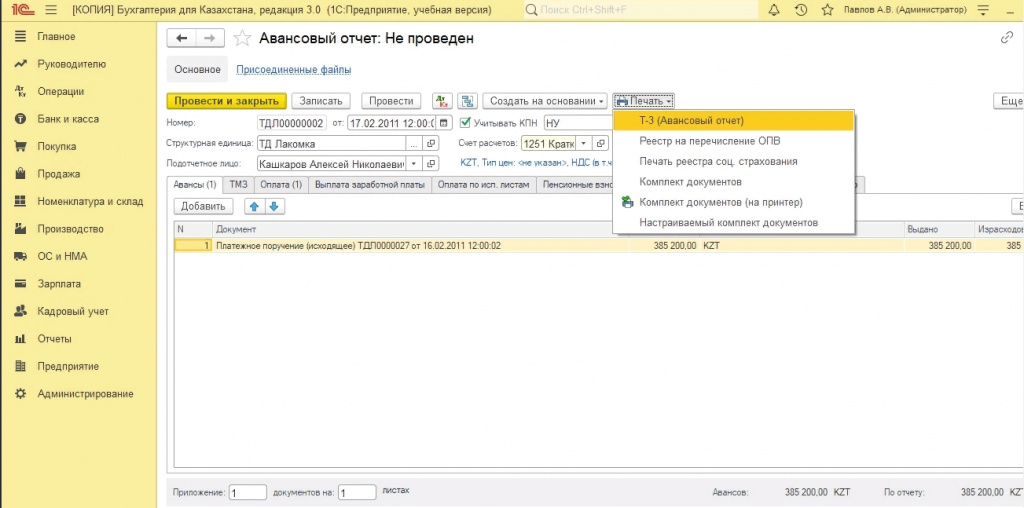Switch to the ТМЗ tab
The image size is (1024, 508).
(x=238, y=185)
